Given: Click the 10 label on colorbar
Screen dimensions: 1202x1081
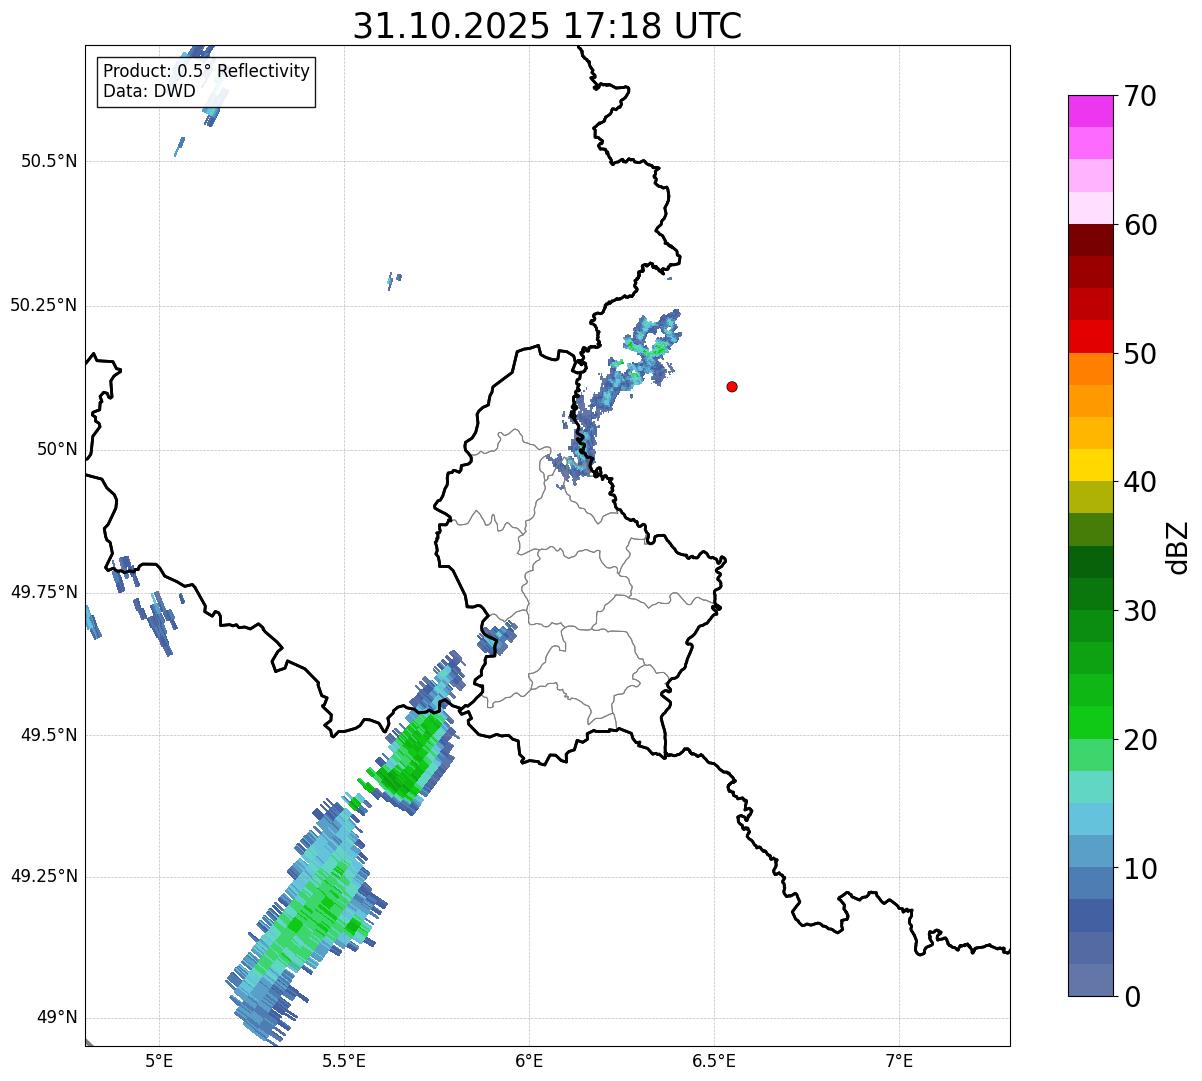Looking at the screenshot, I should click(1140, 869).
